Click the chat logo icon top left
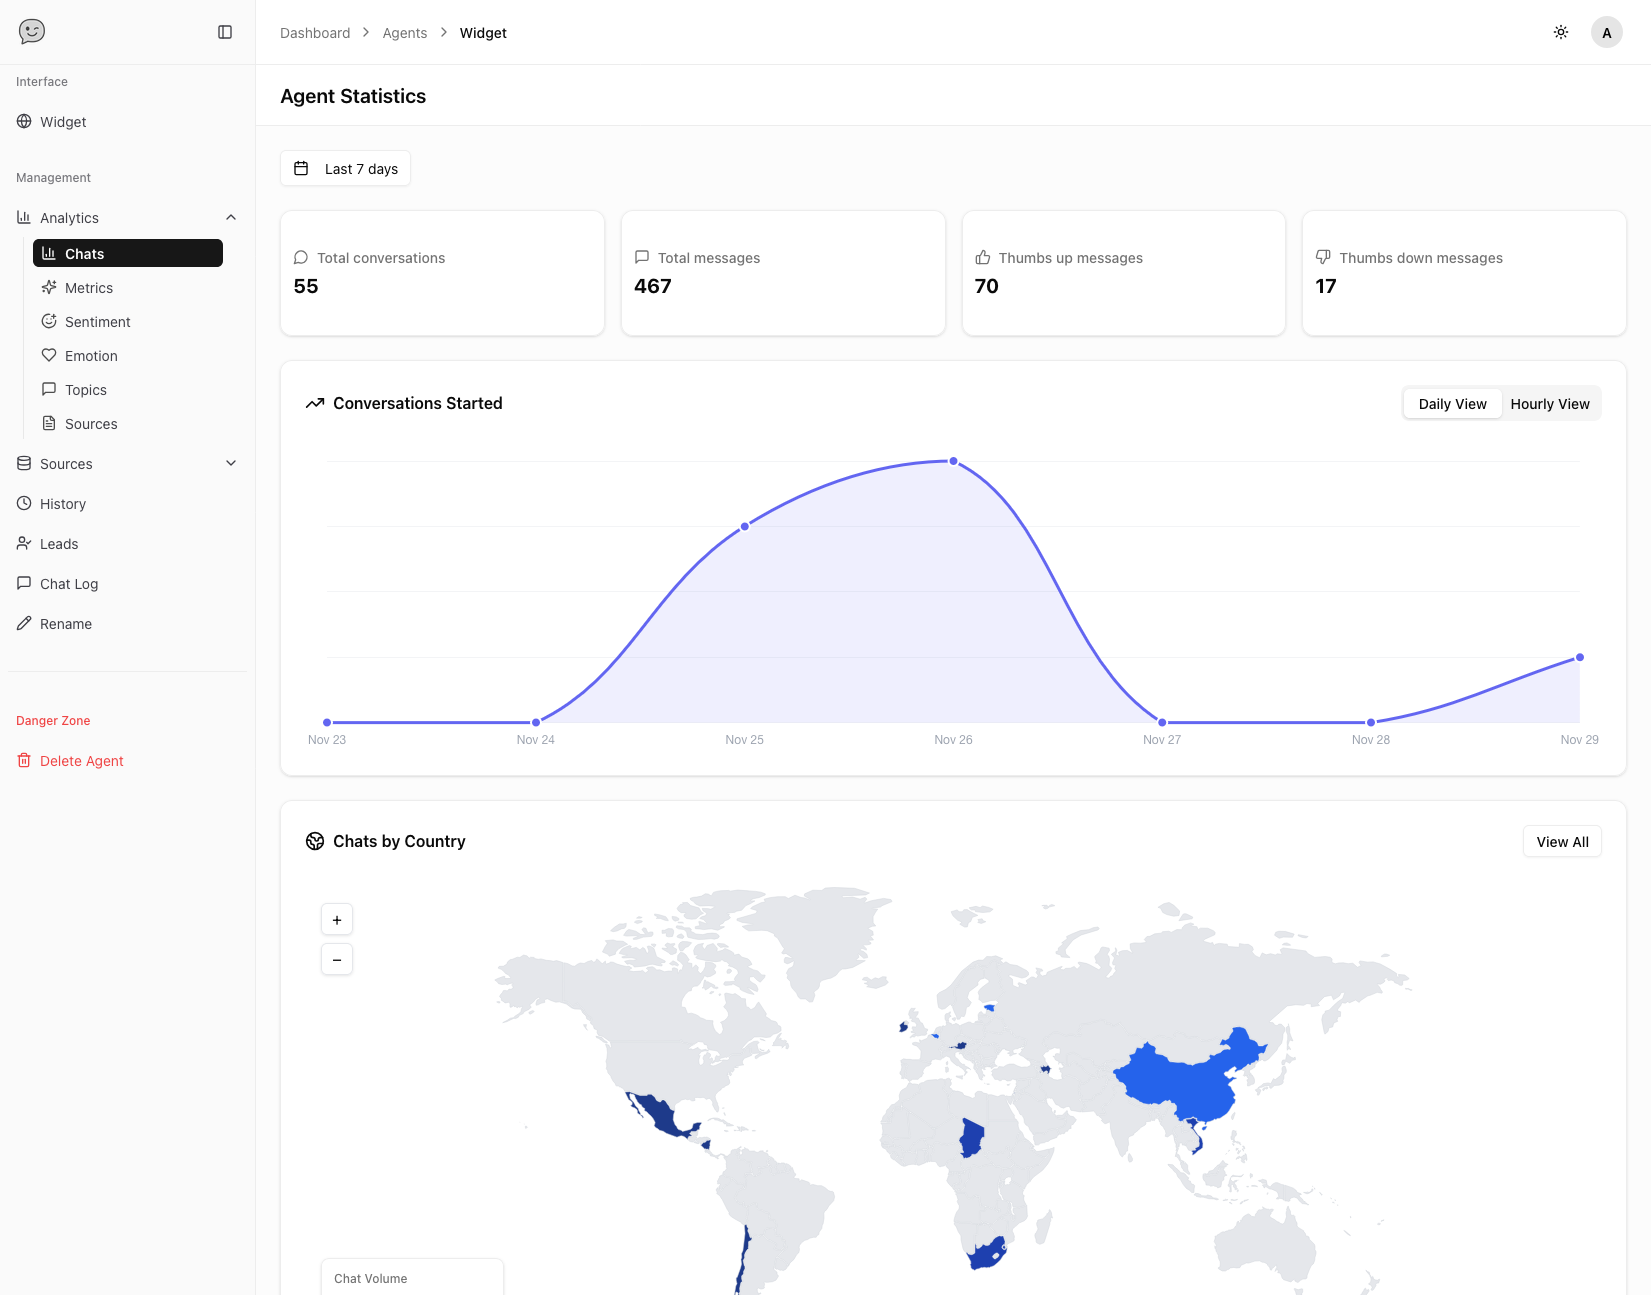1651x1295 pixels. coord(31,31)
